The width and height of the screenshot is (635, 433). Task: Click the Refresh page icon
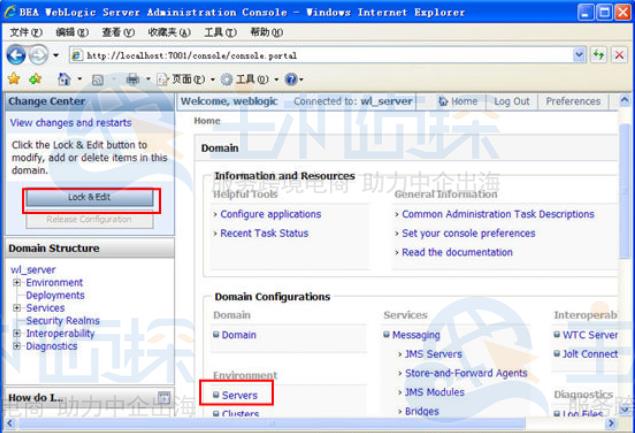pos(599,55)
